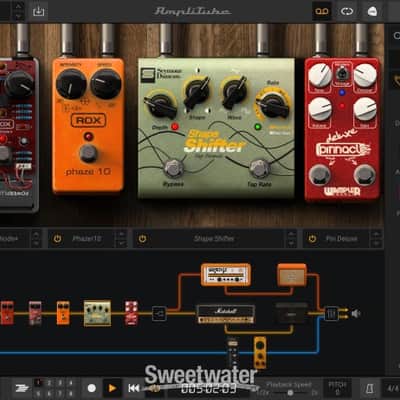Open the tape recorder view

tap(322, 11)
